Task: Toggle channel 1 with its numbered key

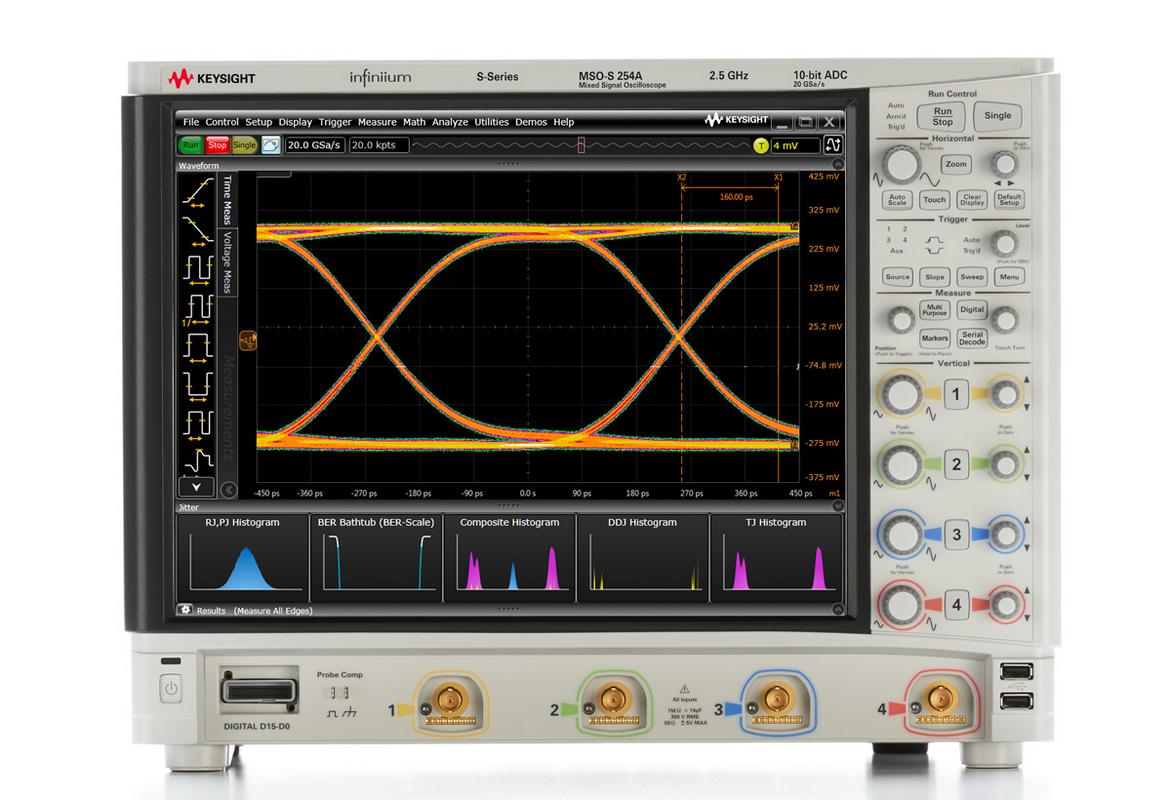Action: point(956,394)
